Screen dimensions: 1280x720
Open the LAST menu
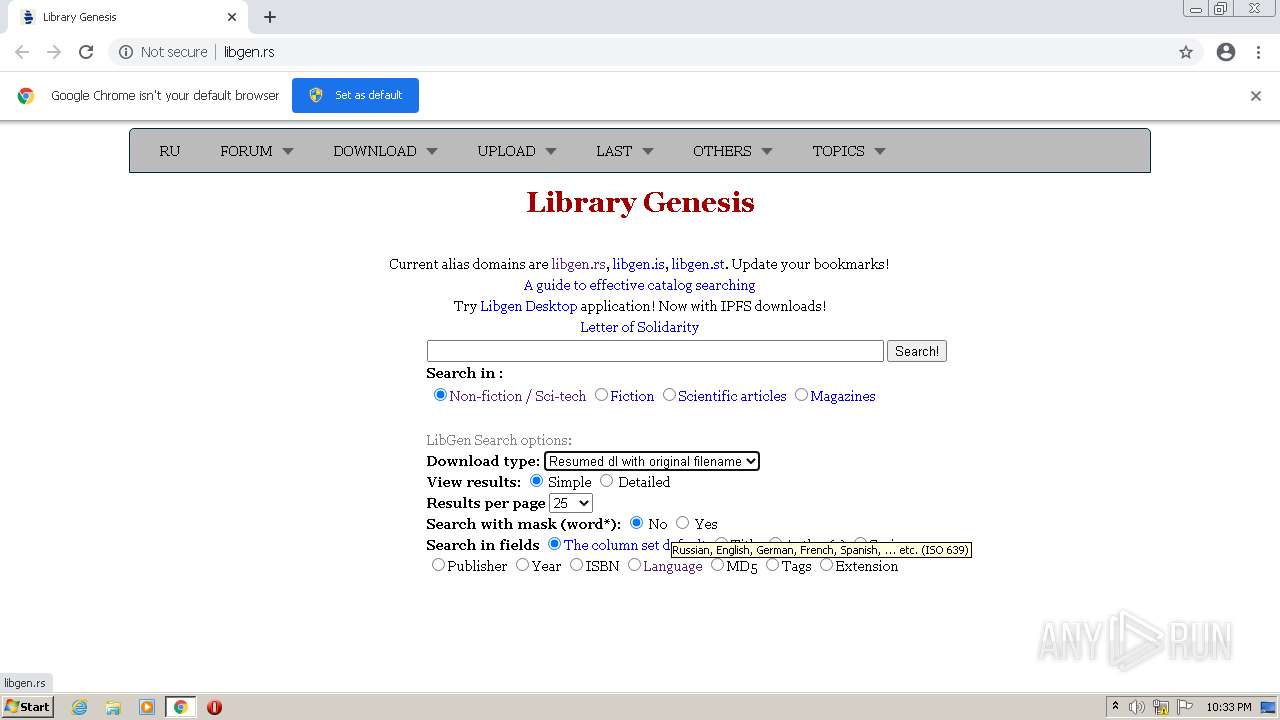point(624,151)
